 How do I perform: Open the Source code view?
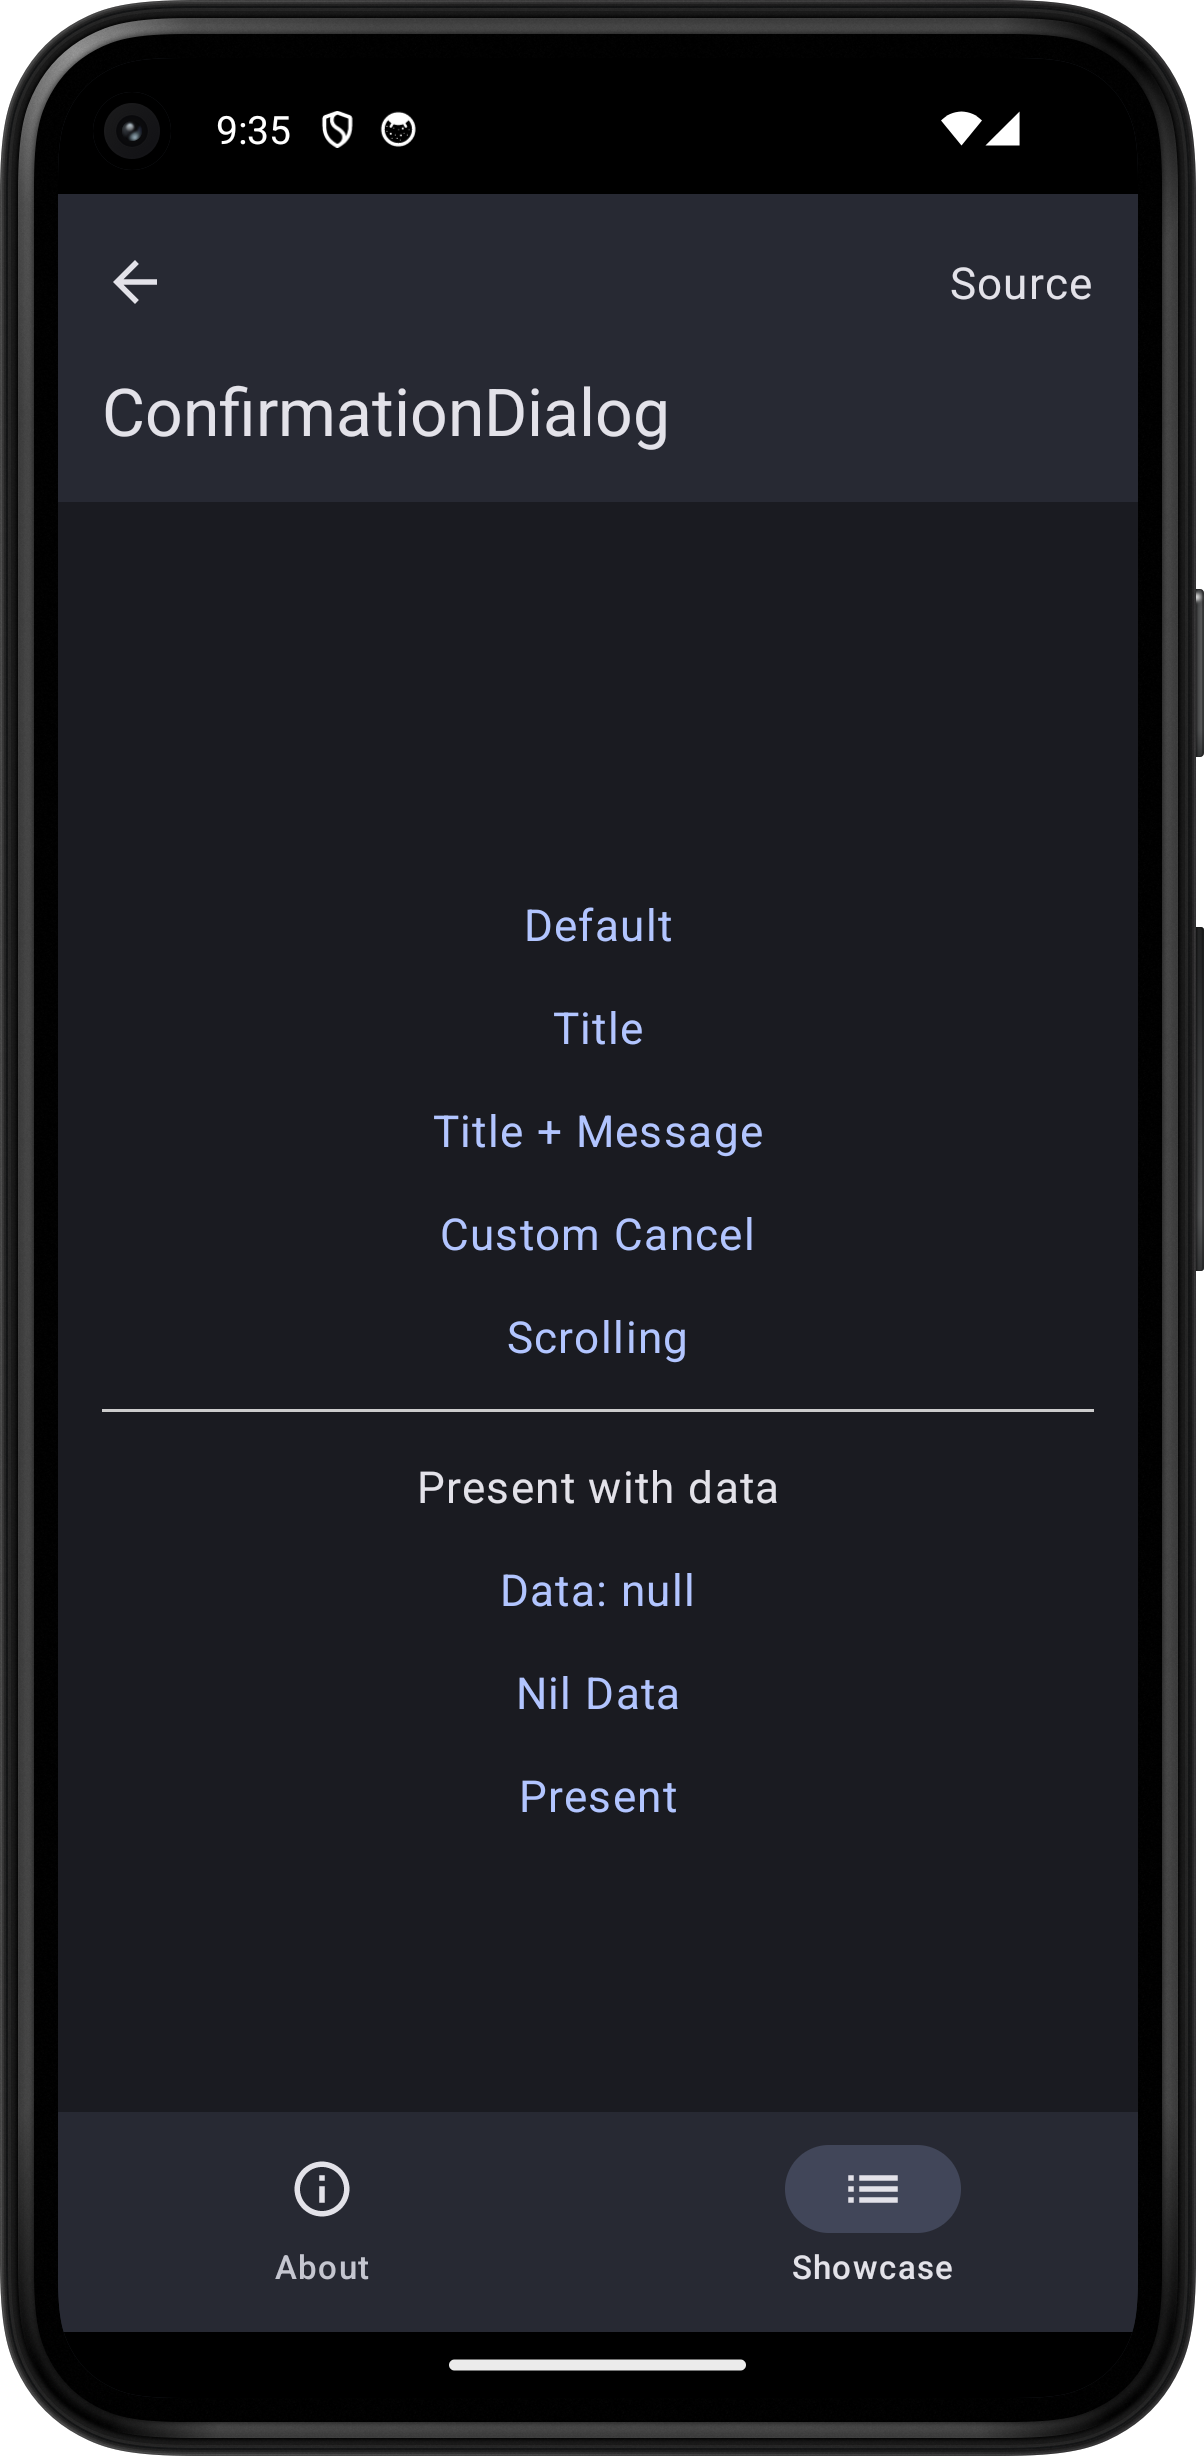[1021, 283]
